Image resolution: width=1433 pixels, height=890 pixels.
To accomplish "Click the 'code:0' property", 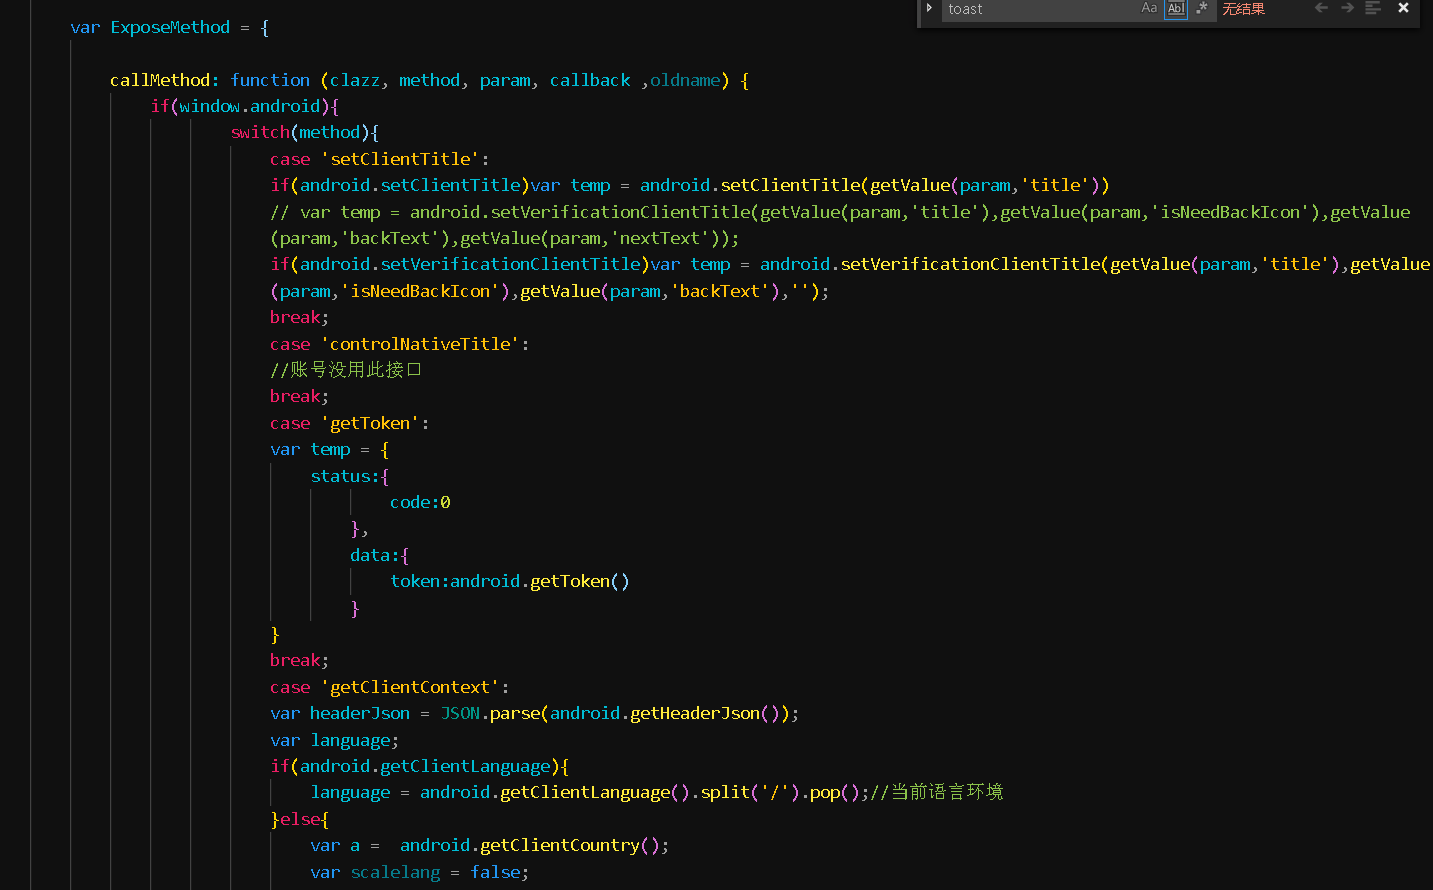I will point(420,502).
